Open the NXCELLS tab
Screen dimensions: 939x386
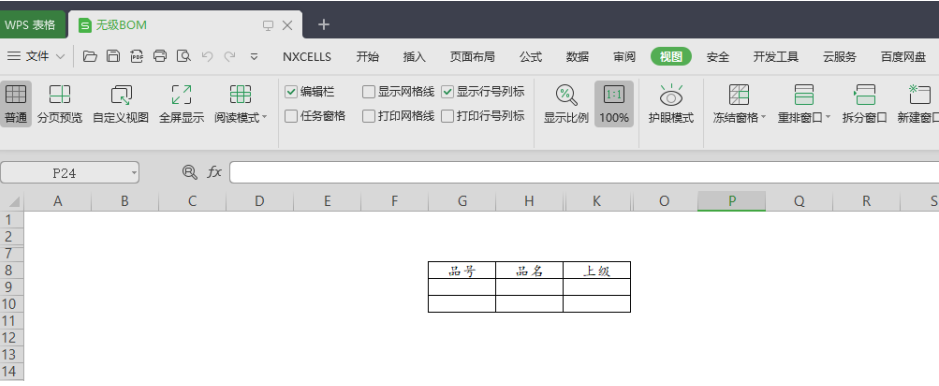(x=307, y=57)
